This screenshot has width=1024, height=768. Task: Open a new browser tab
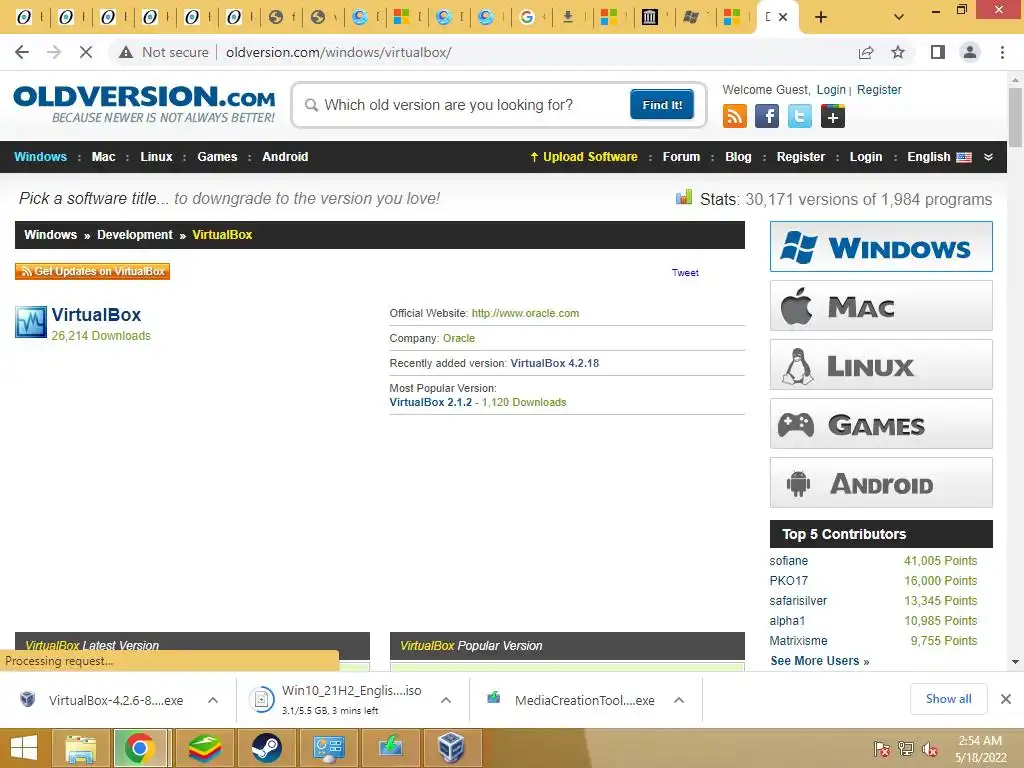(x=821, y=17)
